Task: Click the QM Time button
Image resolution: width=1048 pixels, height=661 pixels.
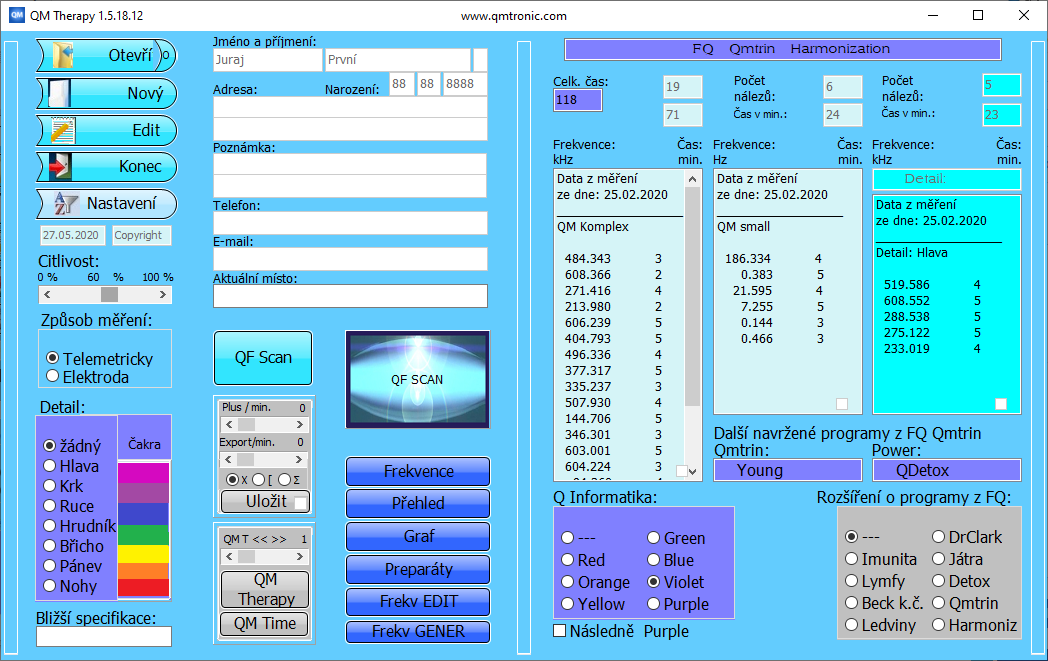Action: (265, 624)
